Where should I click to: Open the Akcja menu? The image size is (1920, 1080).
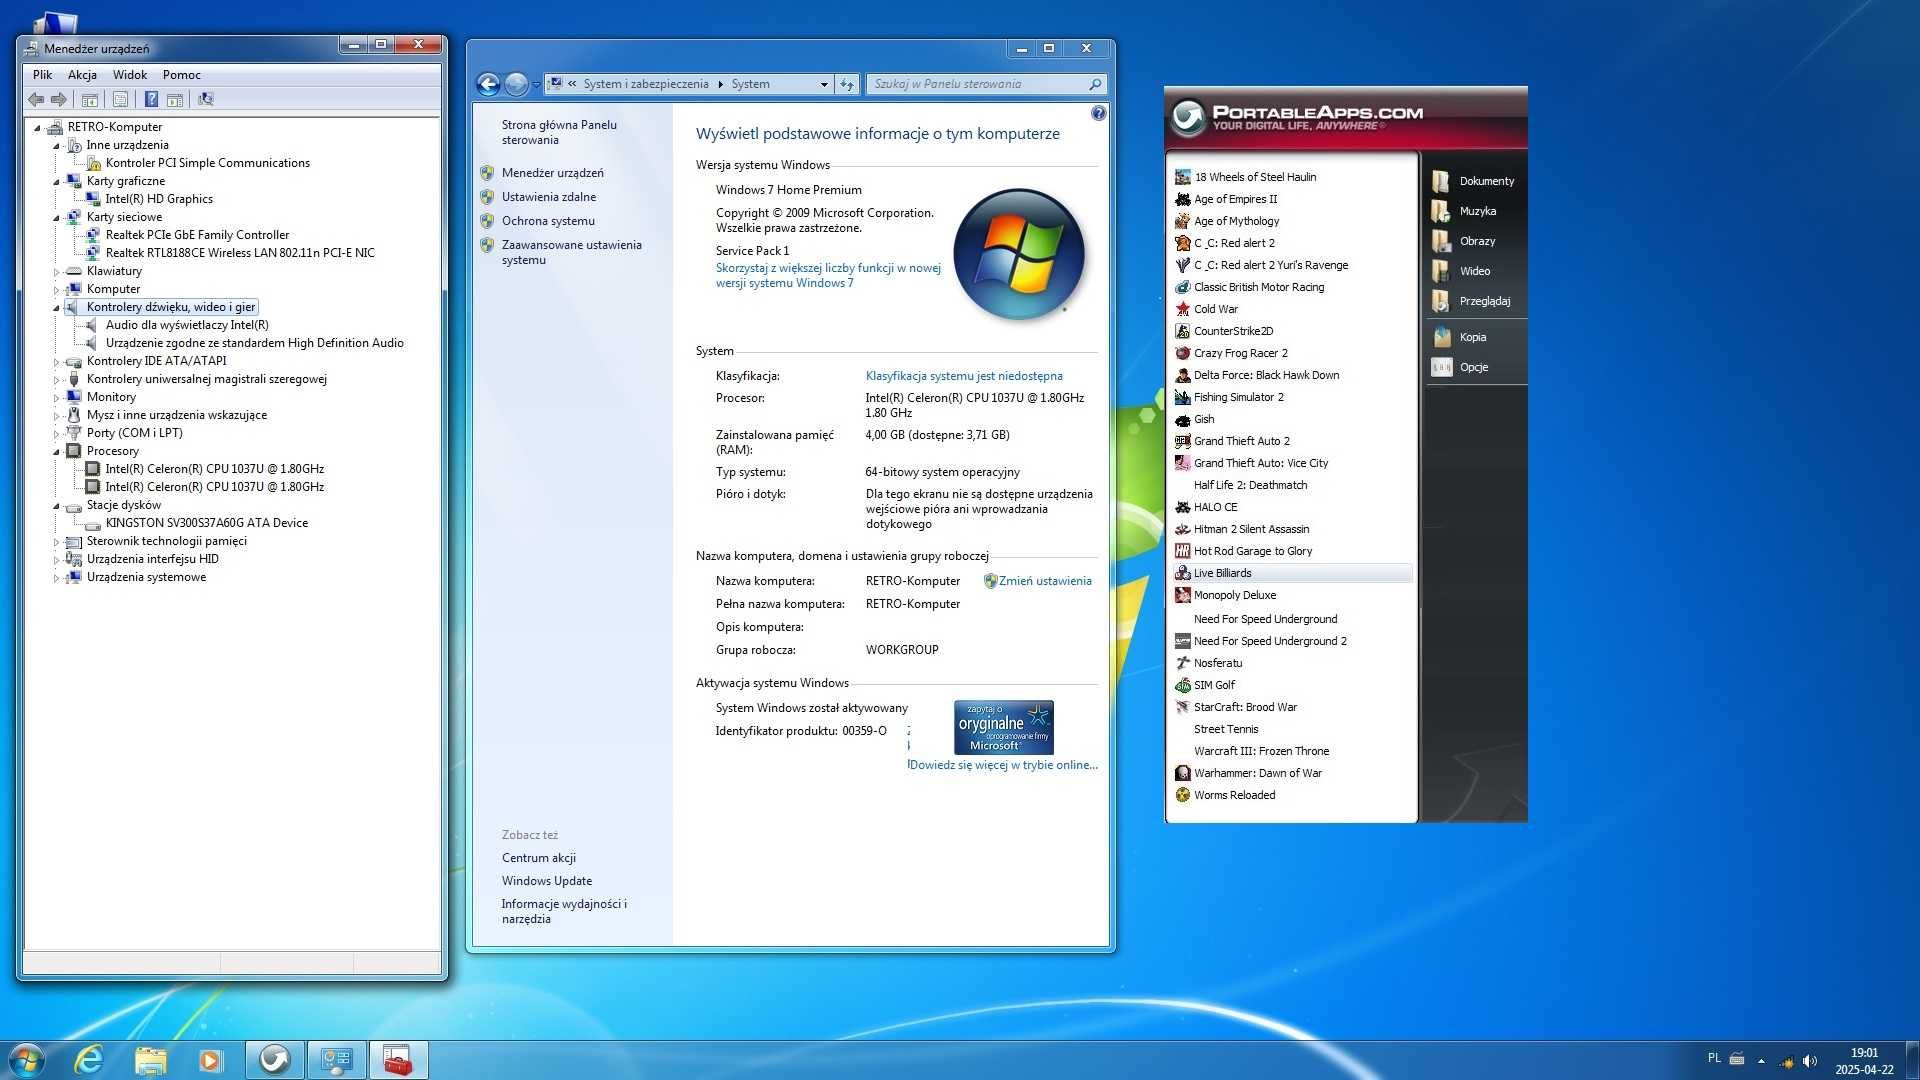click(x=82, y=75)
